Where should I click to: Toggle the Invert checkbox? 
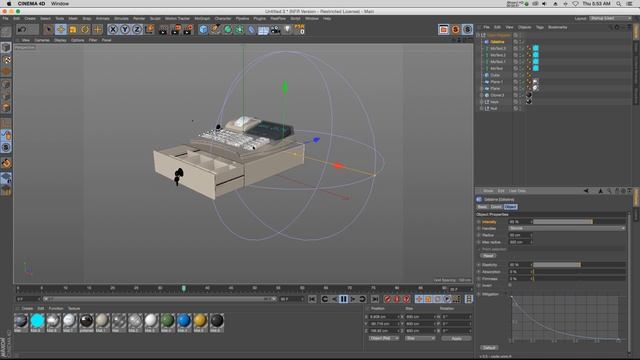pos(510,285)
